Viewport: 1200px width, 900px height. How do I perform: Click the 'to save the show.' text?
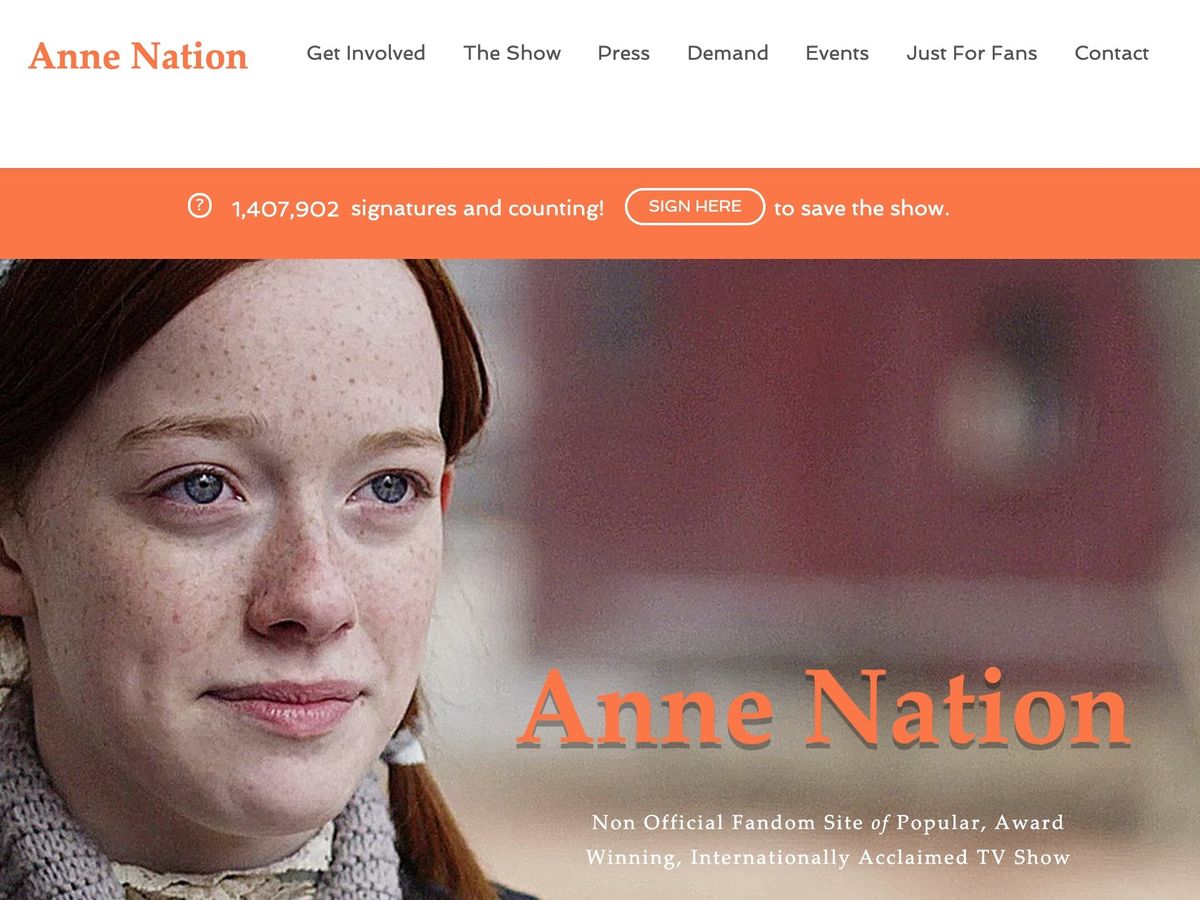(862, 208)
